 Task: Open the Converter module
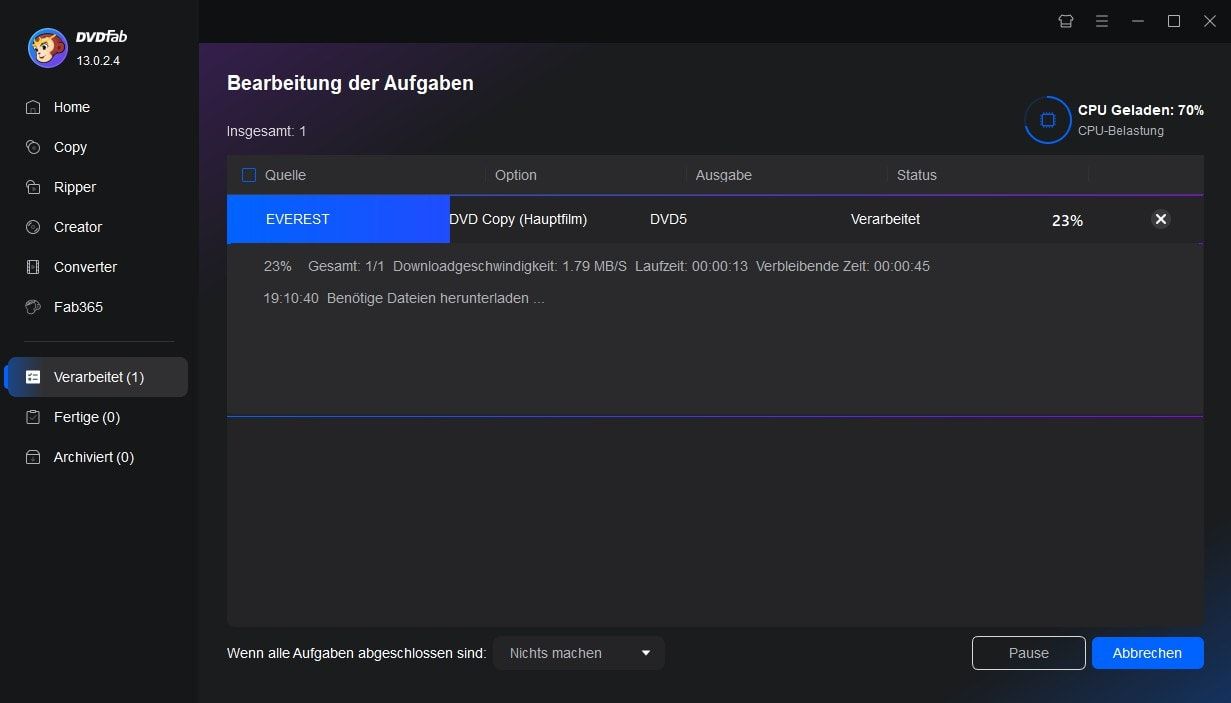coord(85,267)
